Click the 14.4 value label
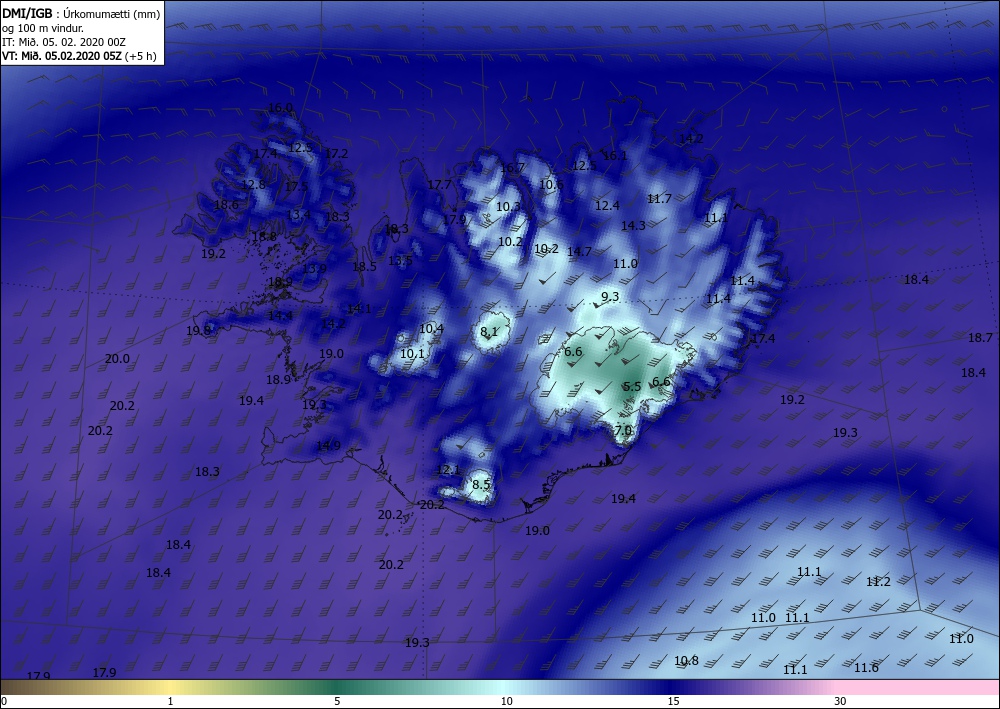1000x709 pixels. (280, 316)
